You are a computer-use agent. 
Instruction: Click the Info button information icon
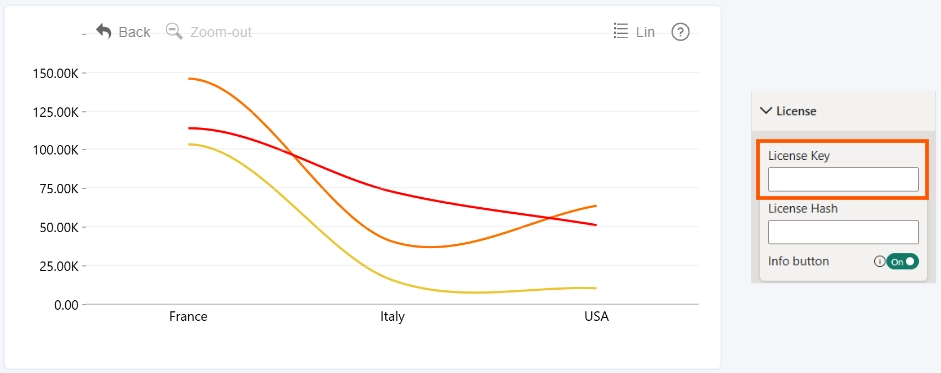[879, 261]
